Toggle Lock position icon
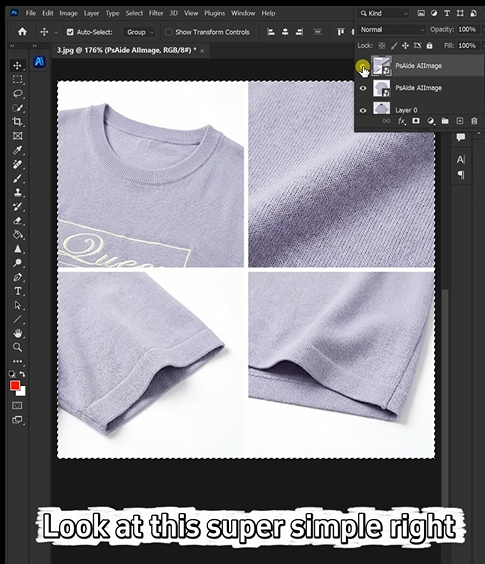 coord(405,46)
